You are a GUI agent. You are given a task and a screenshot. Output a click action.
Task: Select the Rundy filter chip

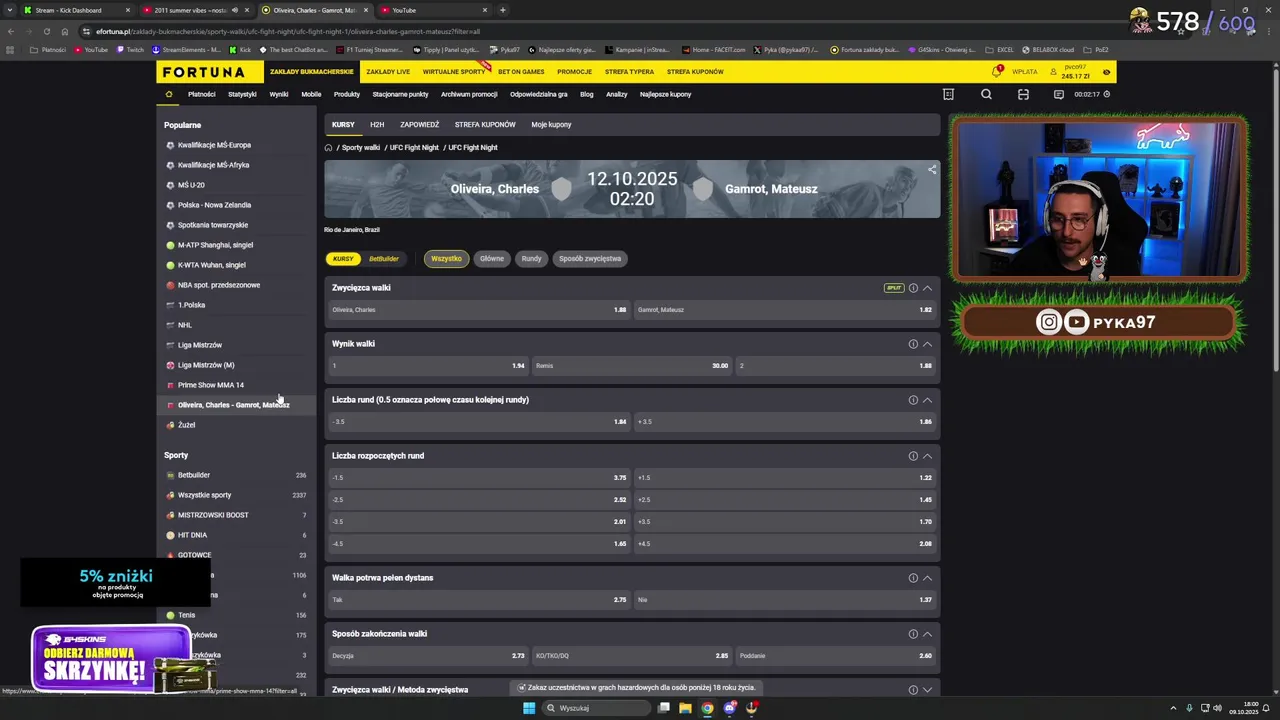click(x=531, y=258)
